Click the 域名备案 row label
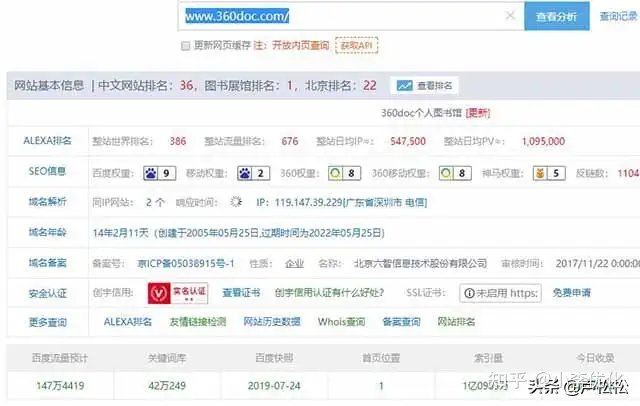 pos(47,263)
